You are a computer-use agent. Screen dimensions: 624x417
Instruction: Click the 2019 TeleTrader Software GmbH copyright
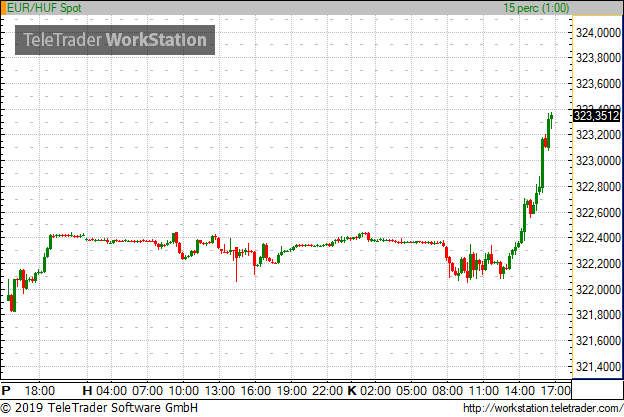pos(99,408)
